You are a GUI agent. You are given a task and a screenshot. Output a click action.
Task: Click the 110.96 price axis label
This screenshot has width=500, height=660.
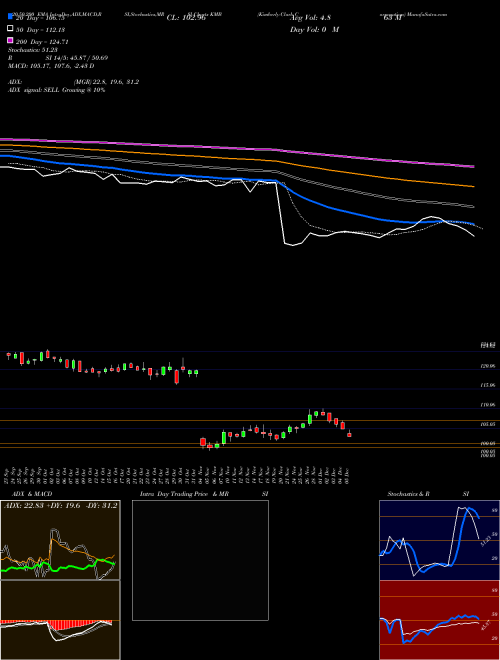point(487,405)
